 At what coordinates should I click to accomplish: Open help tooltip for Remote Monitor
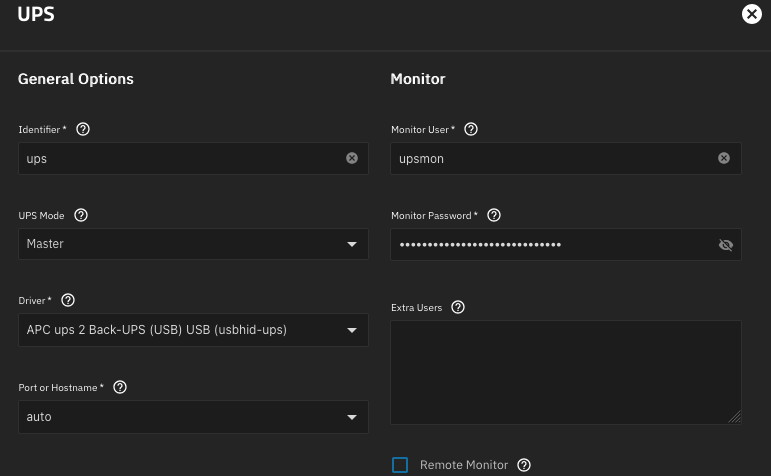(523, 465)
